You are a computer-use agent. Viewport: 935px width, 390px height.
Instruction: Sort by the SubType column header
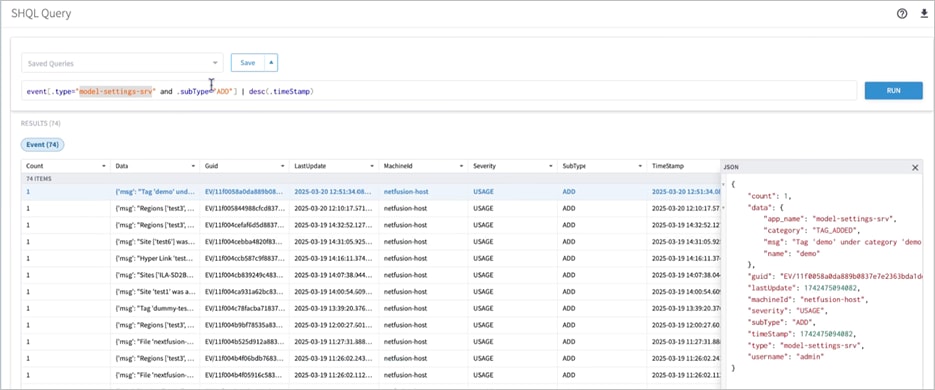pyautogui.click(x=574, y=166)
